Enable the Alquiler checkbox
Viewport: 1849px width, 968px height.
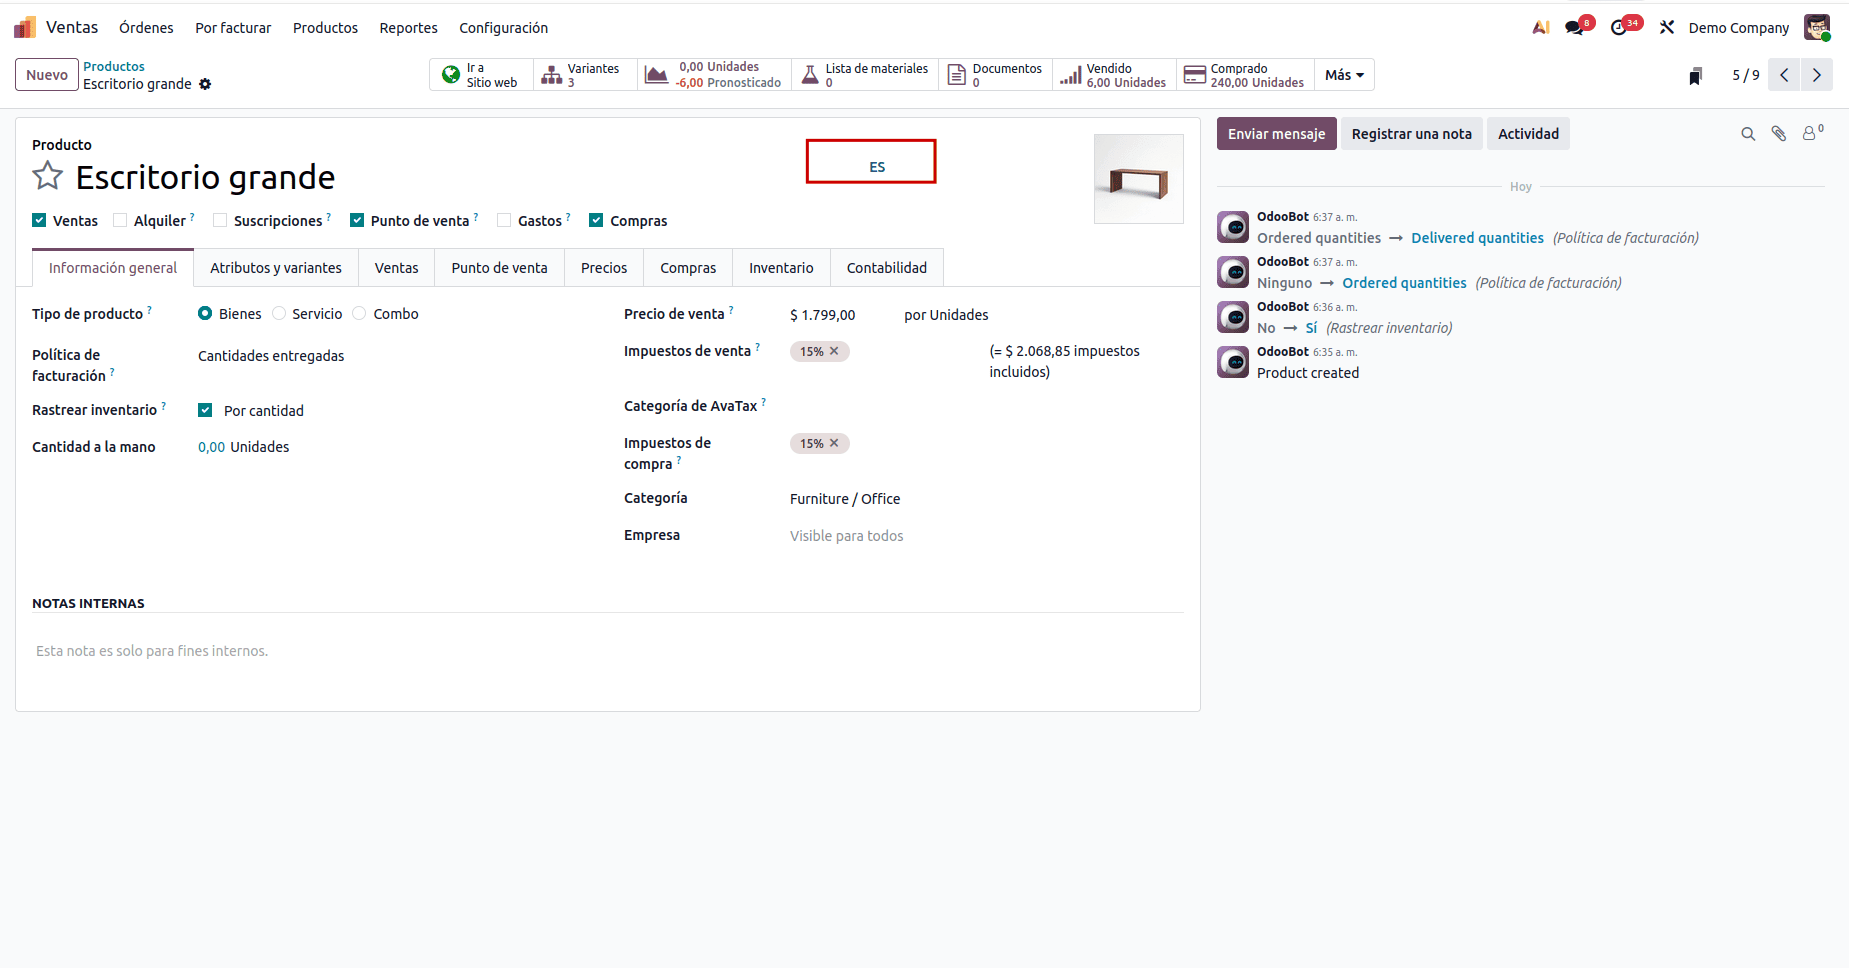(120, 220)
